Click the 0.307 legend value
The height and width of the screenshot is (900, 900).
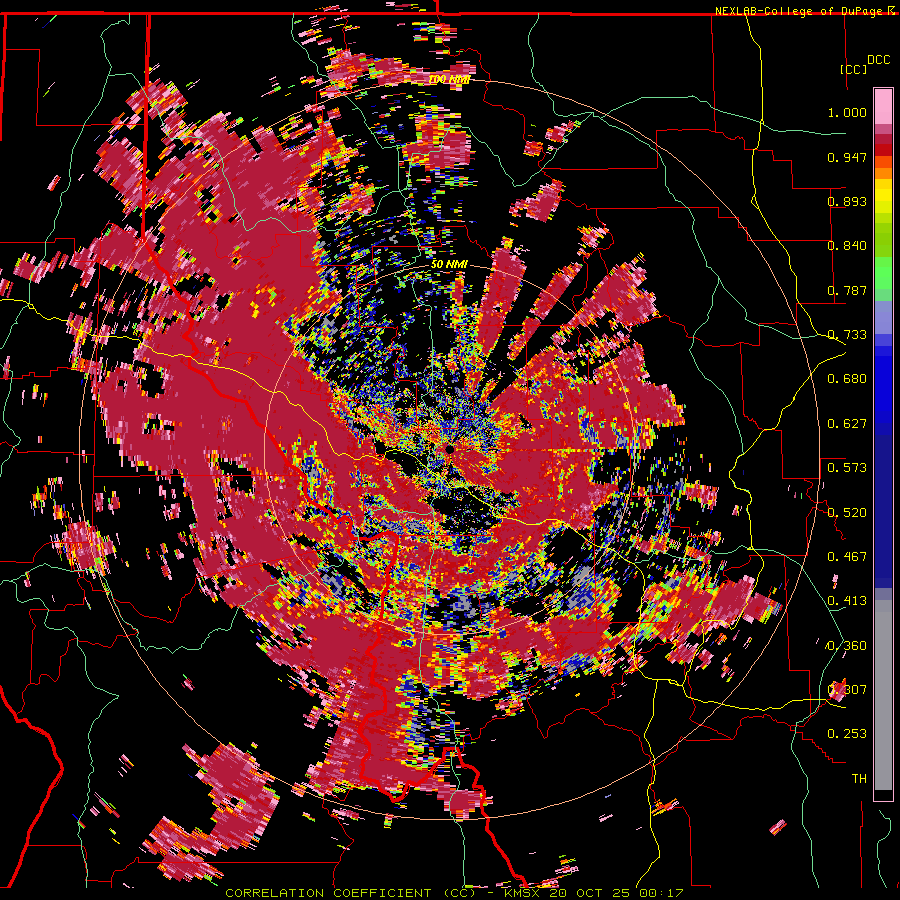click(847, 690)
